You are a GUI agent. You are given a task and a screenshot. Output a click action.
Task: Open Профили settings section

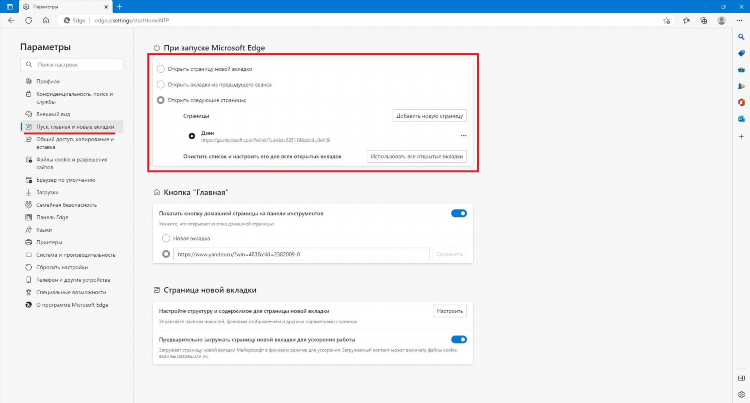(x=72, y=81)
